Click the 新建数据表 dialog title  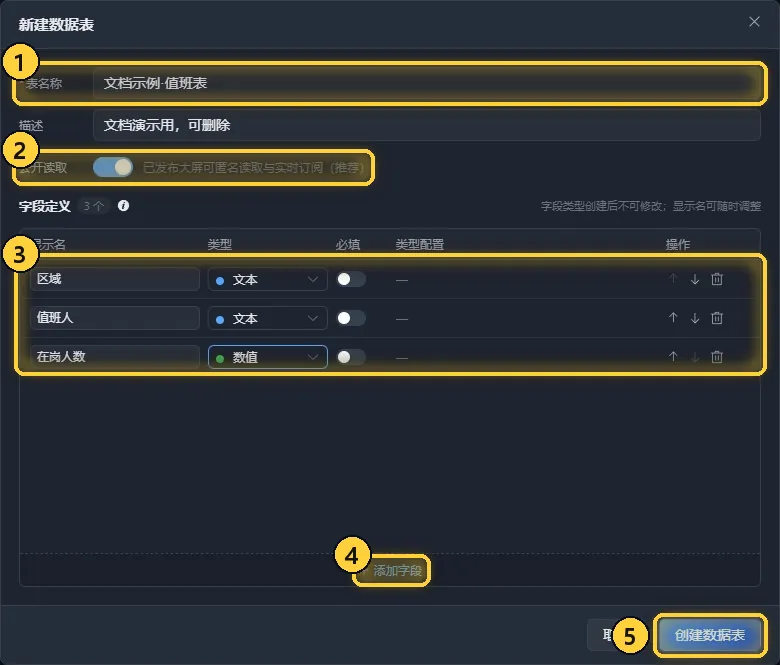tap(56, 24)
